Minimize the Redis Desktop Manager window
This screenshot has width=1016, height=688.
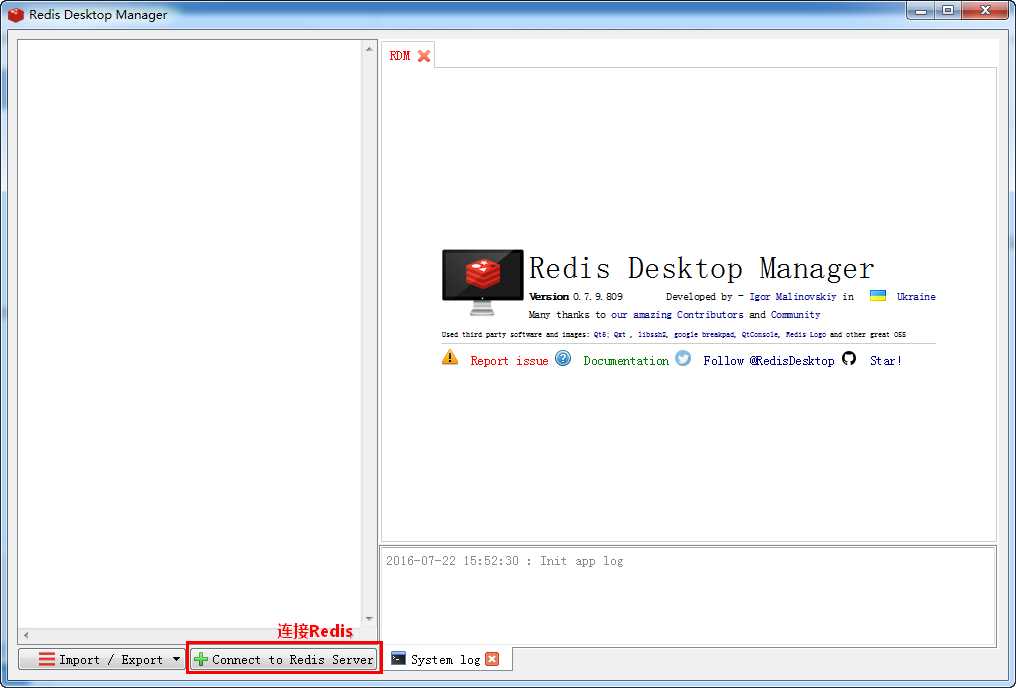point(921,10)
